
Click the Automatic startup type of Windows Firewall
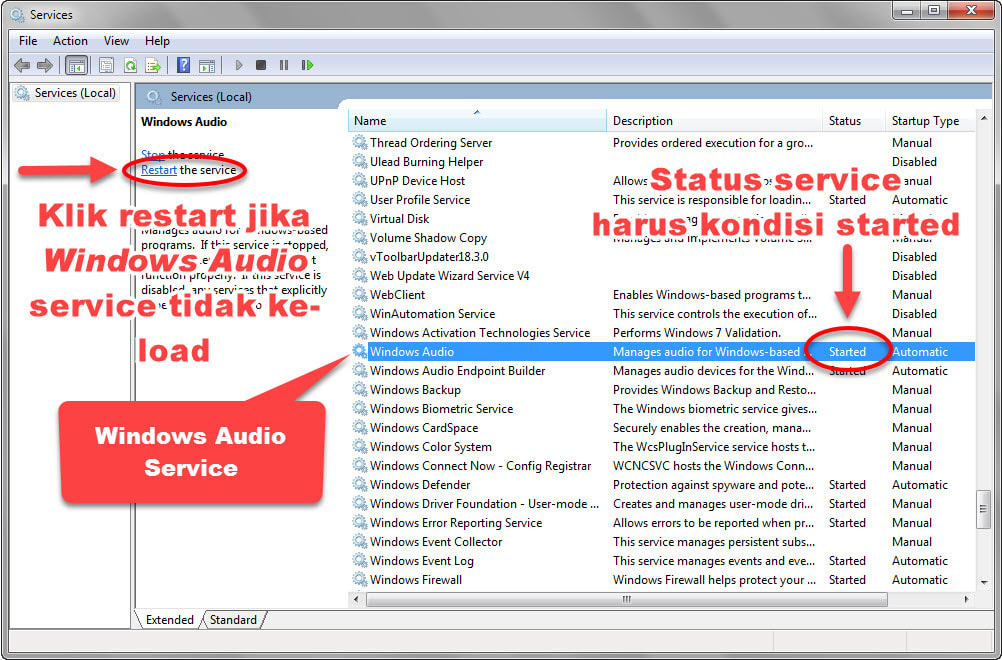pyautogui.click(x=920, y=579)
